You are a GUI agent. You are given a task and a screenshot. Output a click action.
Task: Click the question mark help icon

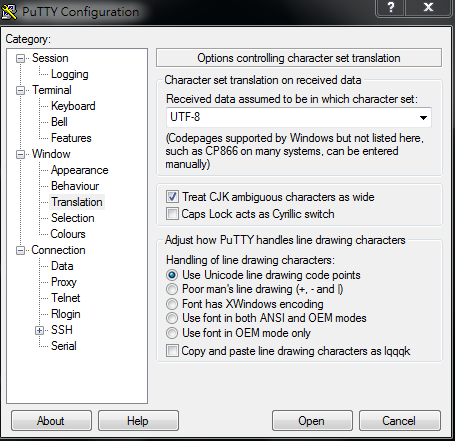tap(391, 7)
